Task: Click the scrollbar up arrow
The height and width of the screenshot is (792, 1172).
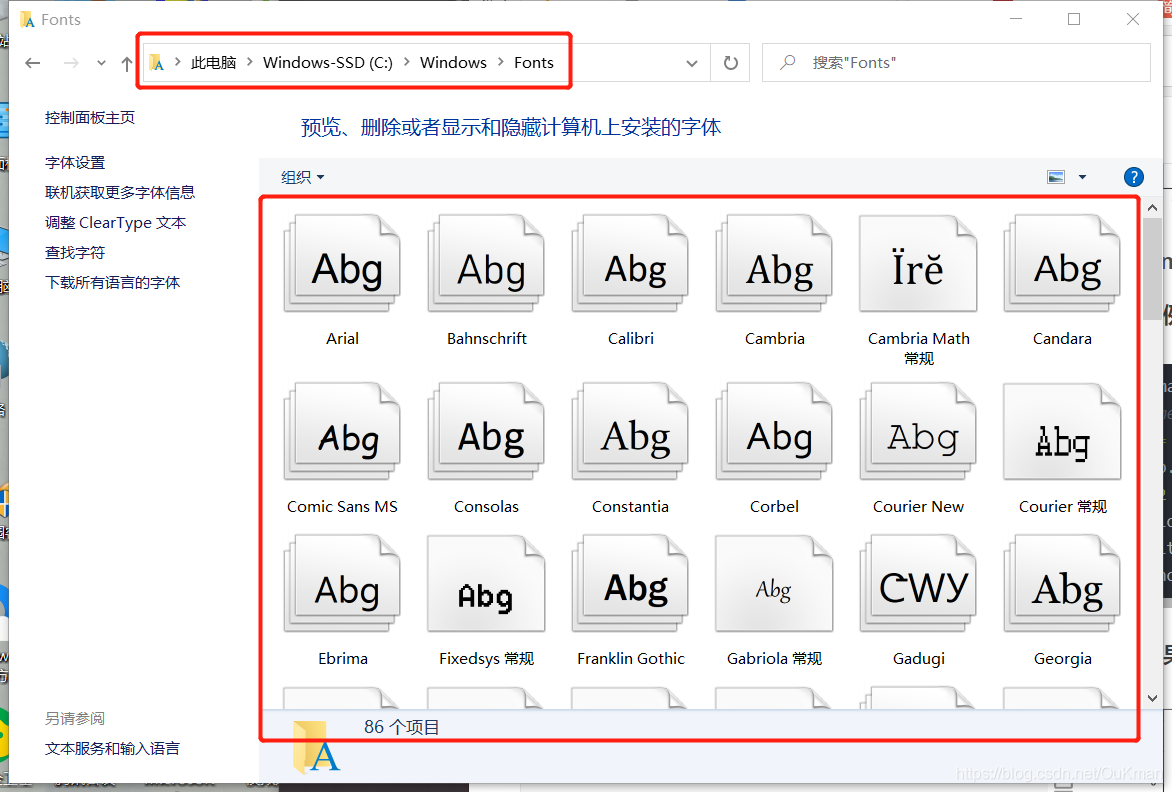Action: click(1152, 208)
